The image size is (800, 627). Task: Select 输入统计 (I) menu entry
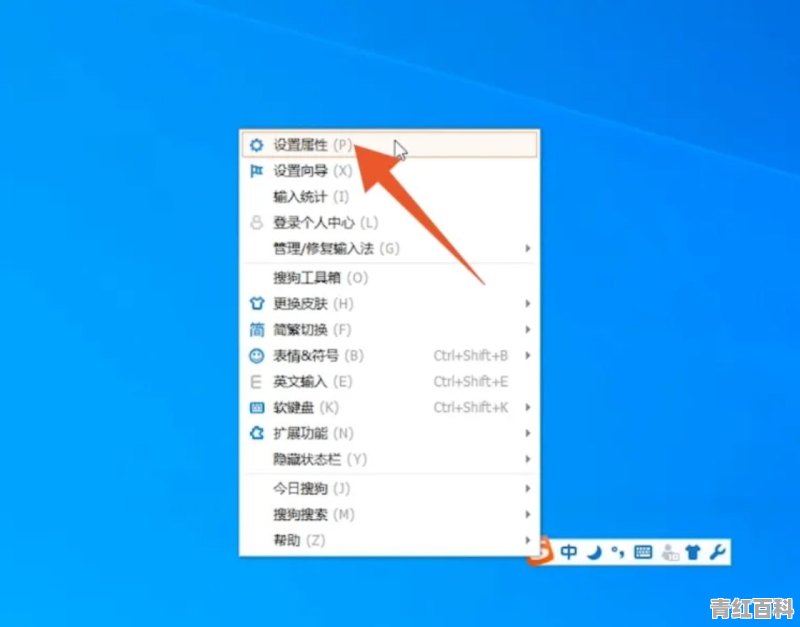point(389,197)
